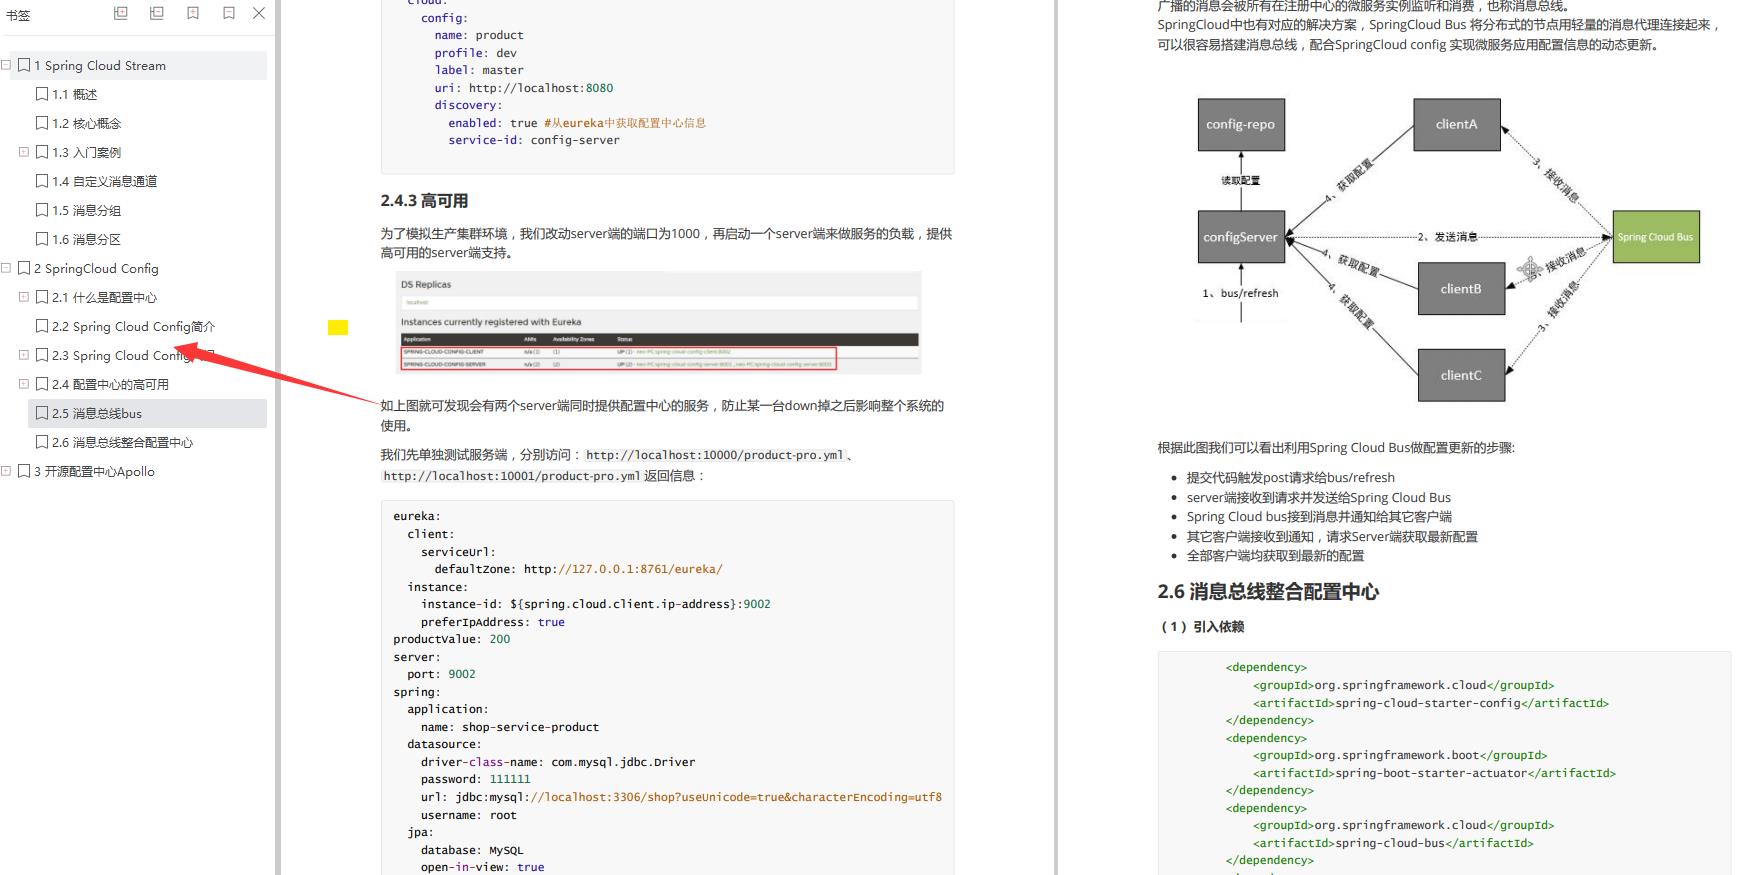Viewport: 1756px width, 875px height.
Task: Click the URL http://localhost:10000/product-pro.yml
Action: point(715,455)
